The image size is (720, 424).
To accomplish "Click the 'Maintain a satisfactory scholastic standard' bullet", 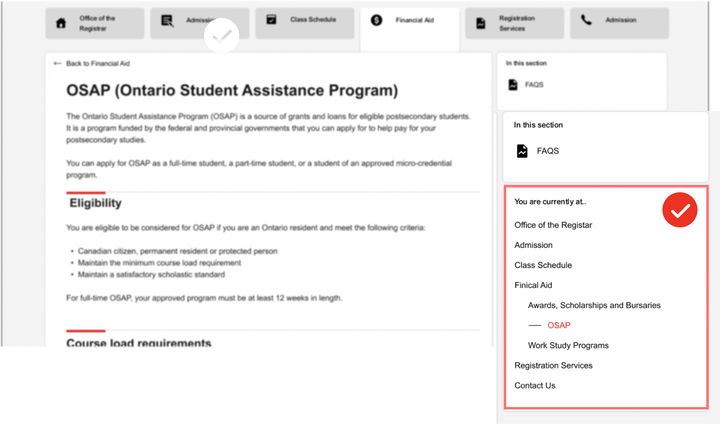I will (151, 275).
